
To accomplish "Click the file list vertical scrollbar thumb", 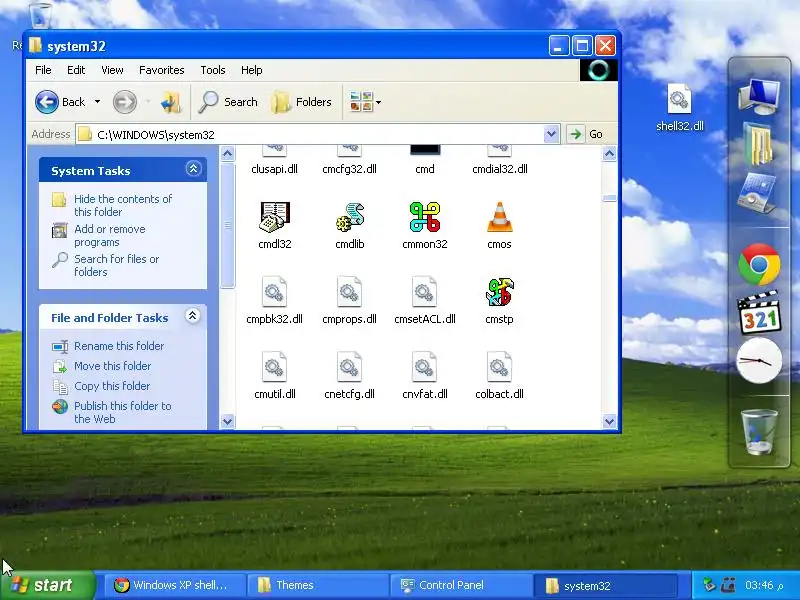I will click(609, 198).
